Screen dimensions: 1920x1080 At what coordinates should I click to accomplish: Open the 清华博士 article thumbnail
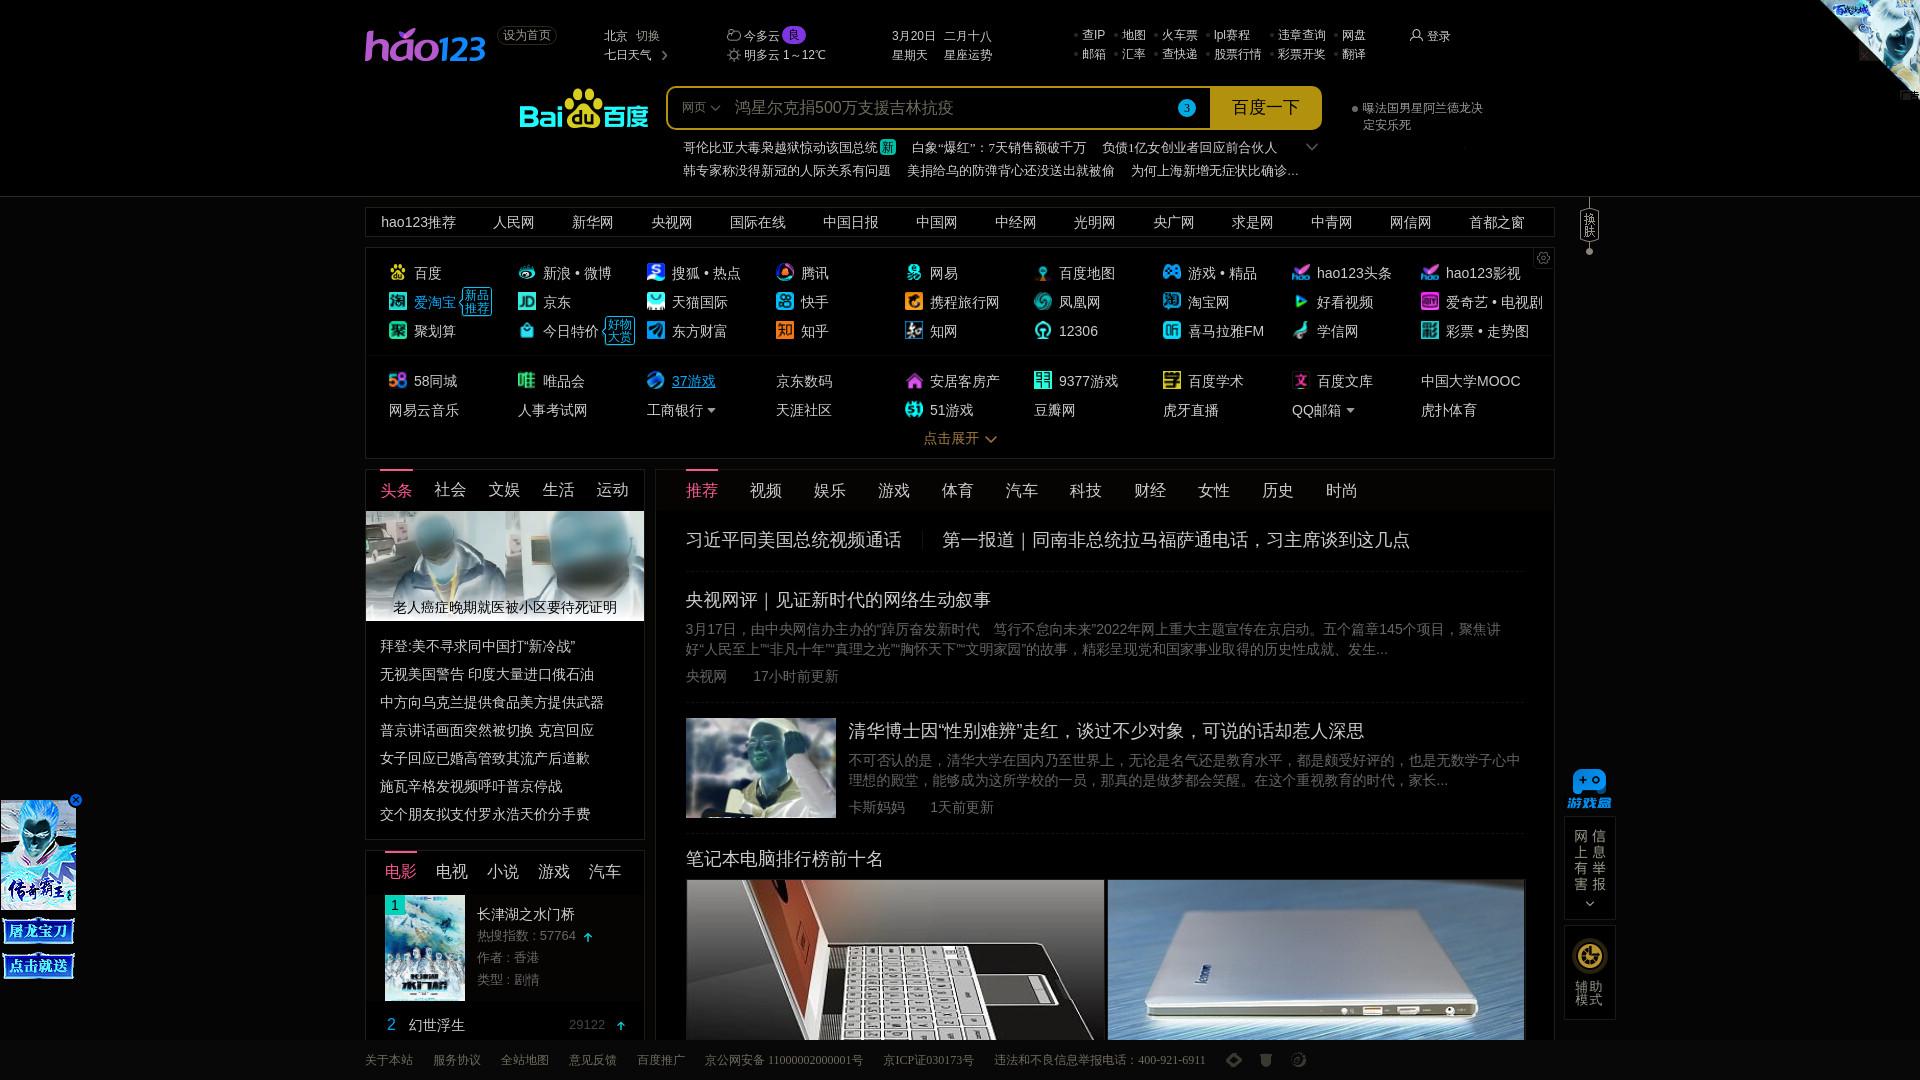click(761, 768)
